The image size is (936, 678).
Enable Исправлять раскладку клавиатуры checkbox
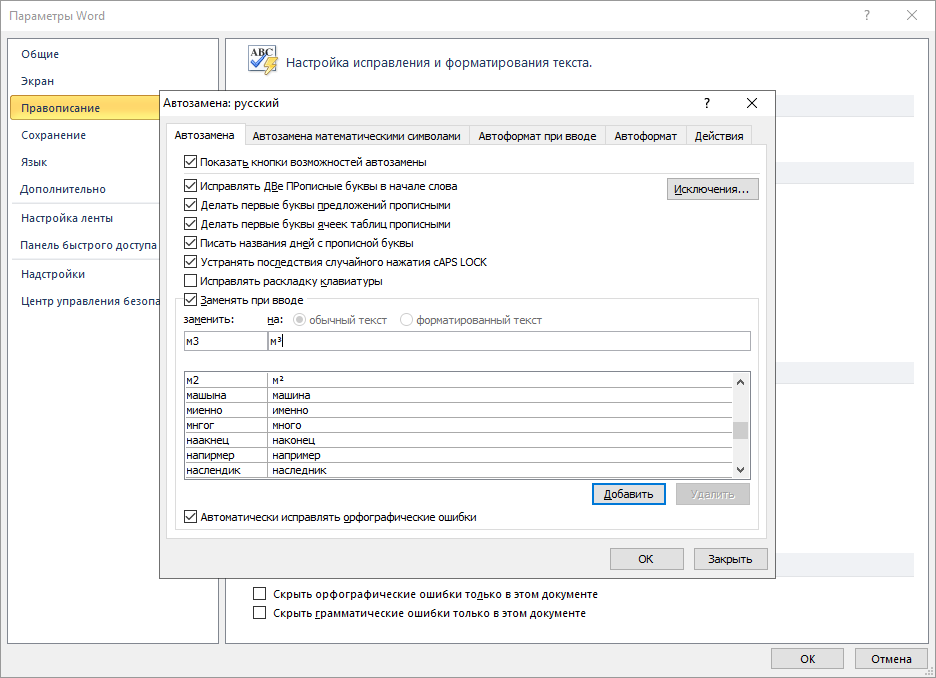tap(190, 281)
